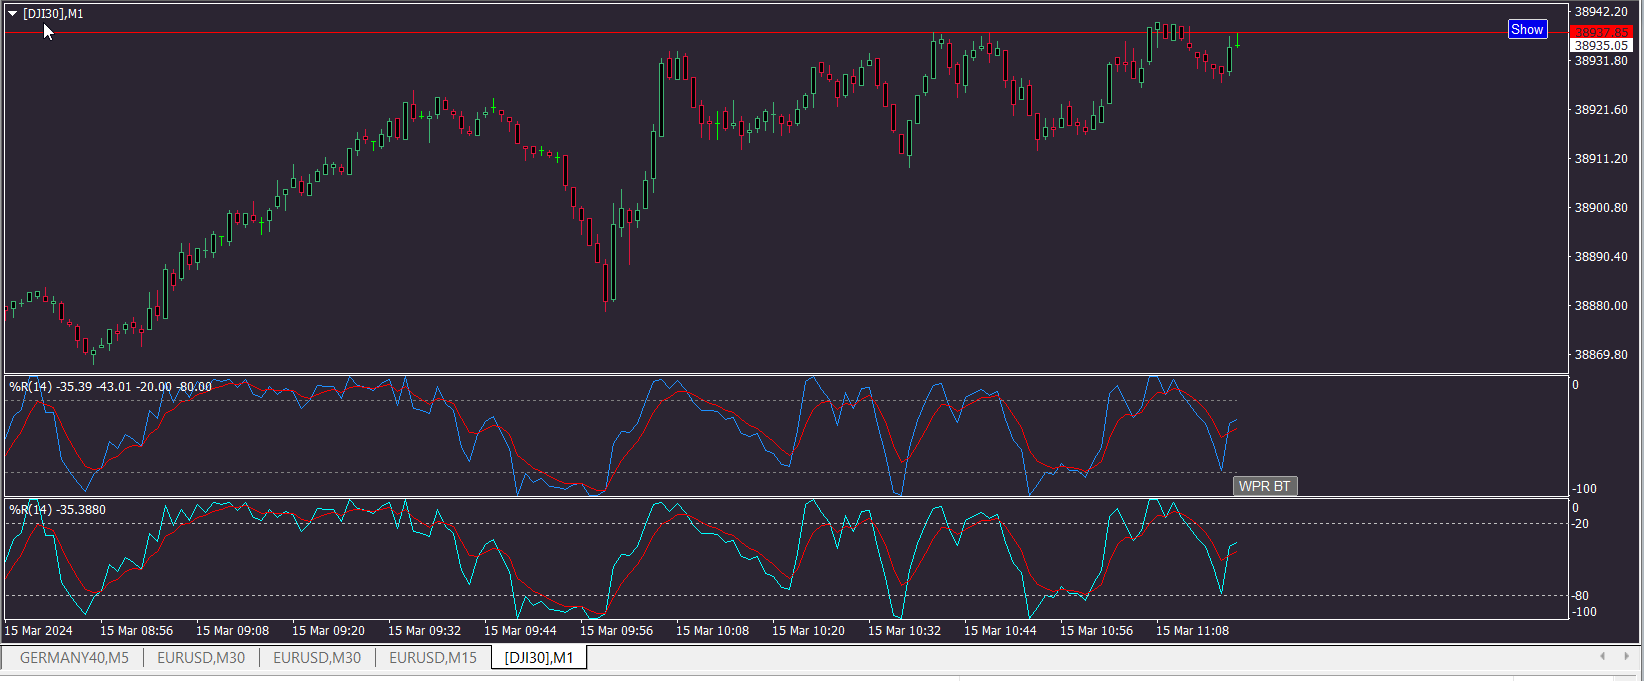Click the red 38937.85 price level label
The height and width of the screenshot is (681, 1644).
[1601, 32]
